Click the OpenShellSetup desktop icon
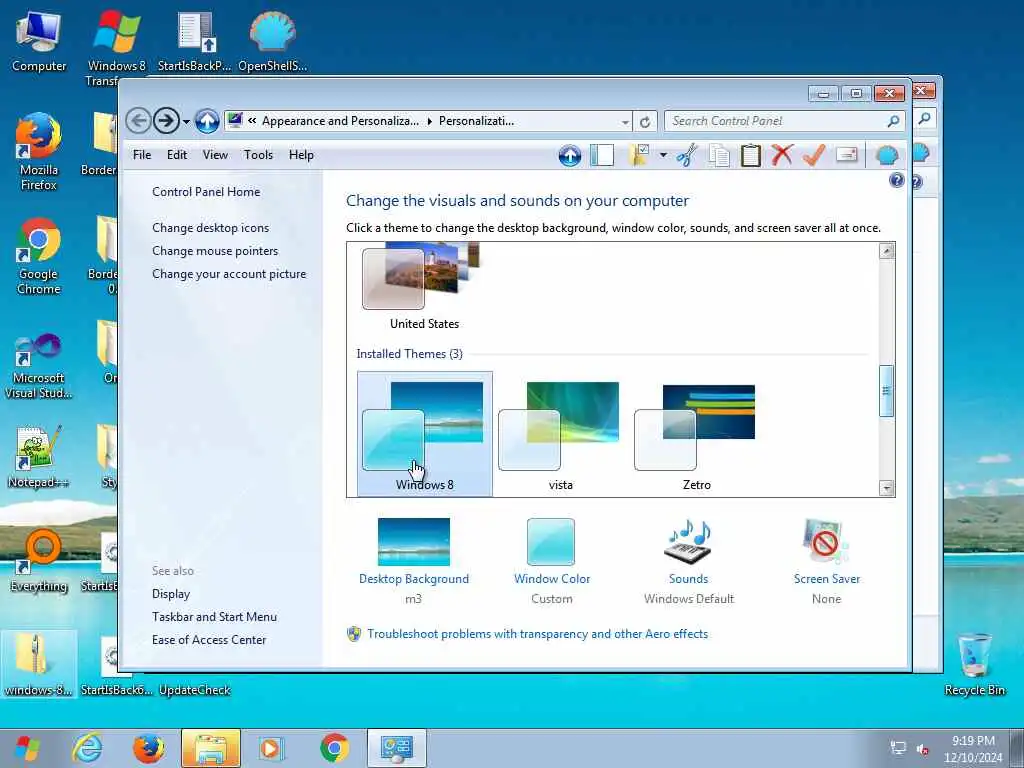 pos(272,41)
